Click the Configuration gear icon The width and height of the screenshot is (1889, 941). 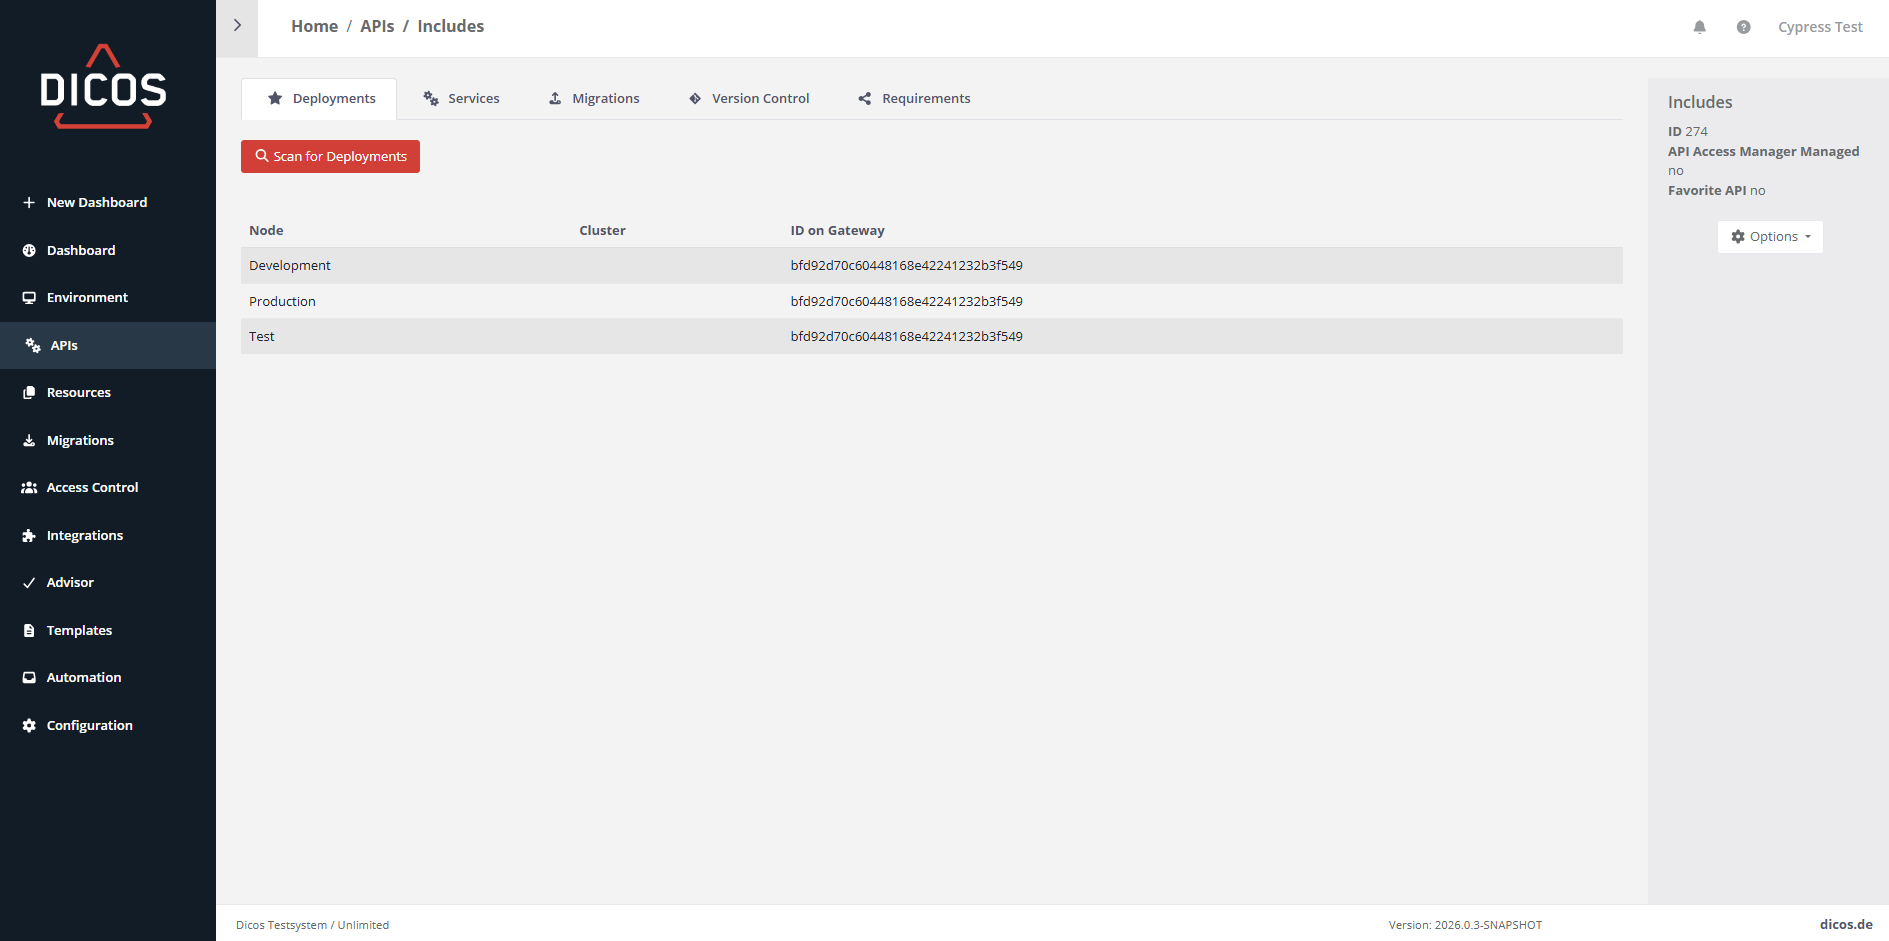click(x=29, y=726)
